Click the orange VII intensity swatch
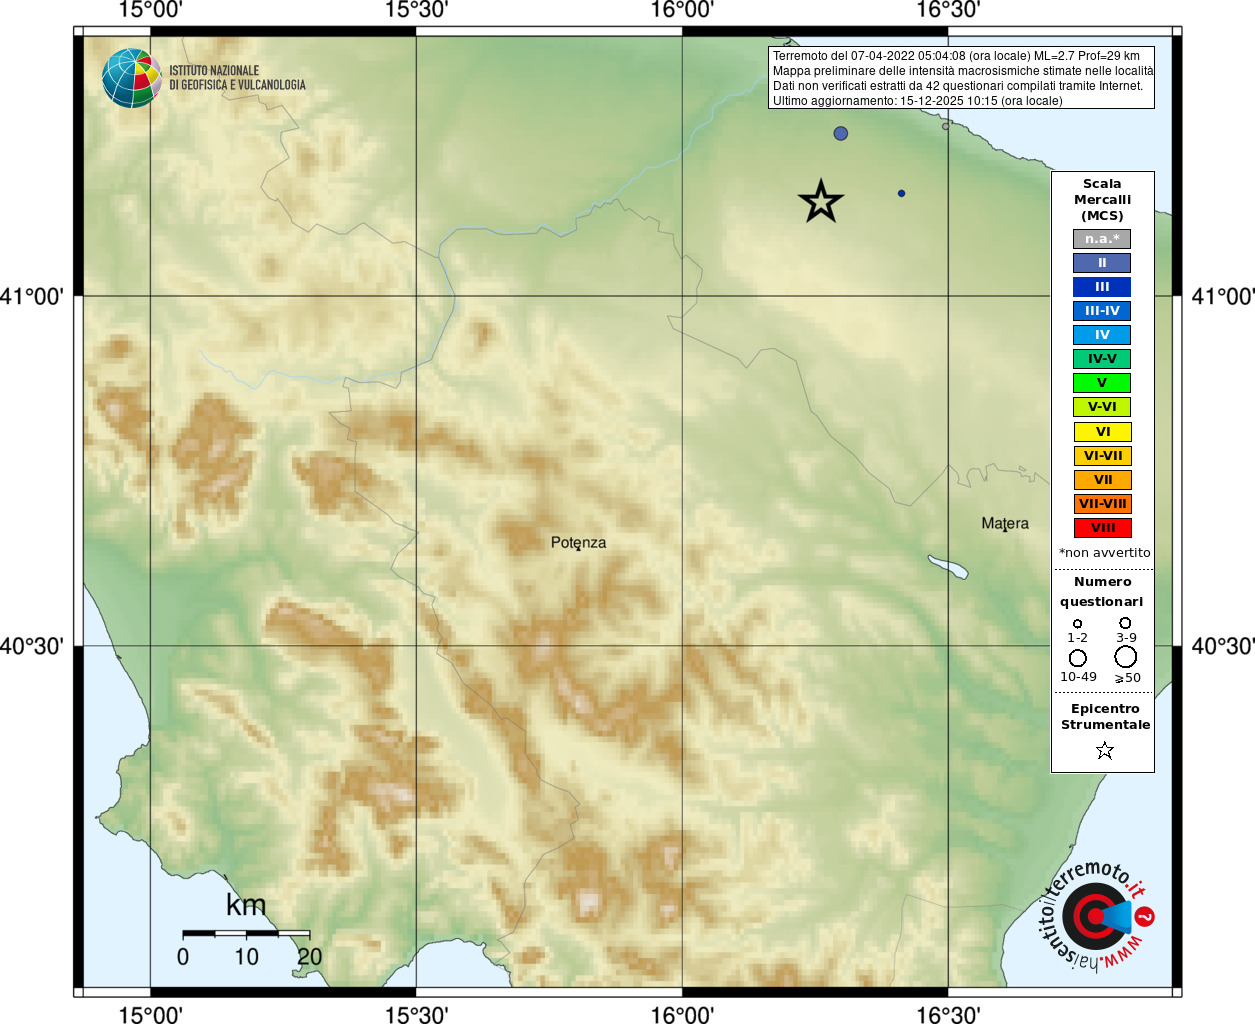Viewport: 1255px width, 1024px height. 1102,480
